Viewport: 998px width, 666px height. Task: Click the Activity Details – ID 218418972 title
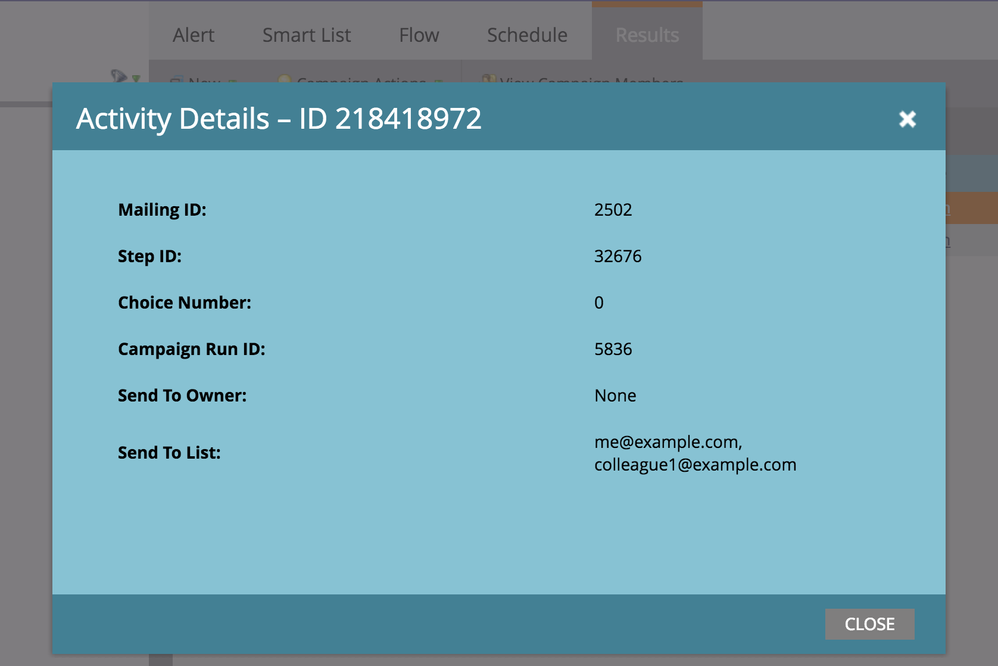(279, 119)
